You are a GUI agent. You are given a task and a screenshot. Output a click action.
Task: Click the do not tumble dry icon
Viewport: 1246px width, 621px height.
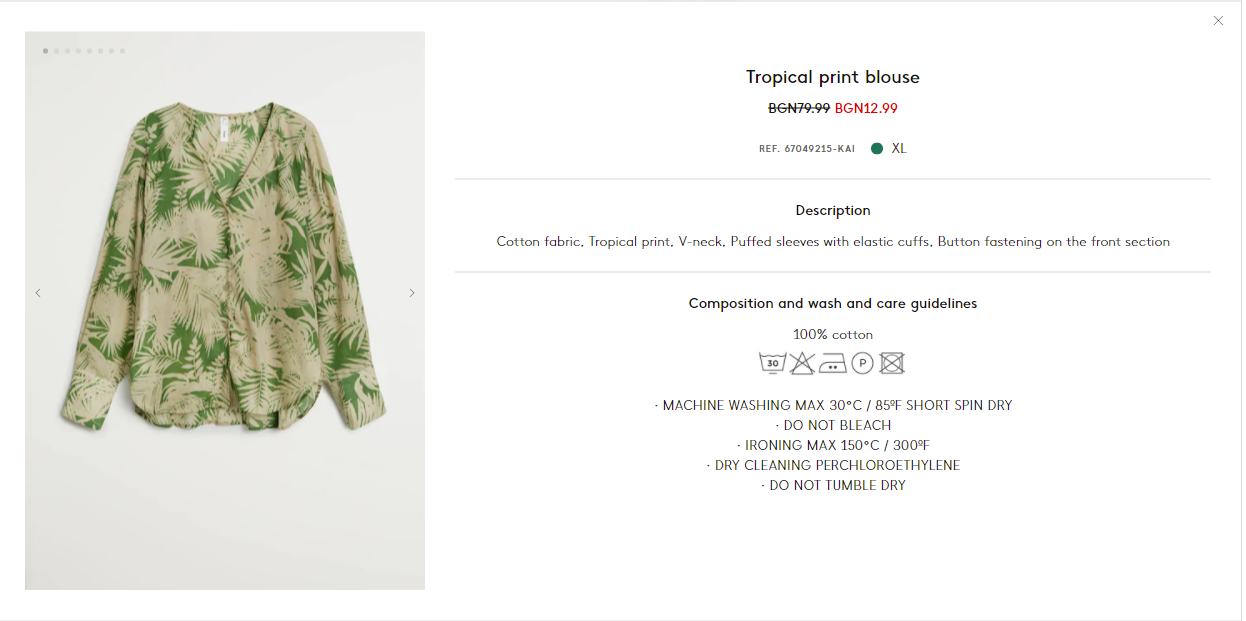892,363
